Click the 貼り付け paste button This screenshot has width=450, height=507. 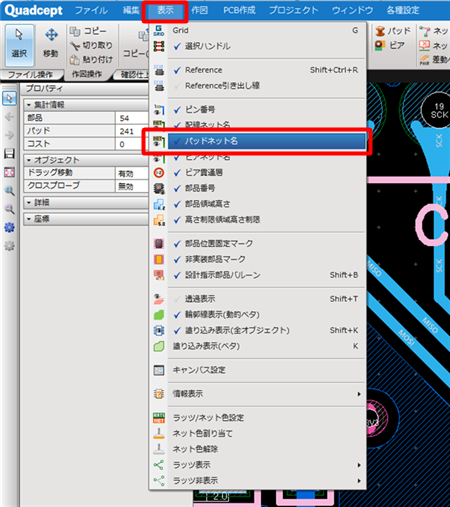point(91,60)
